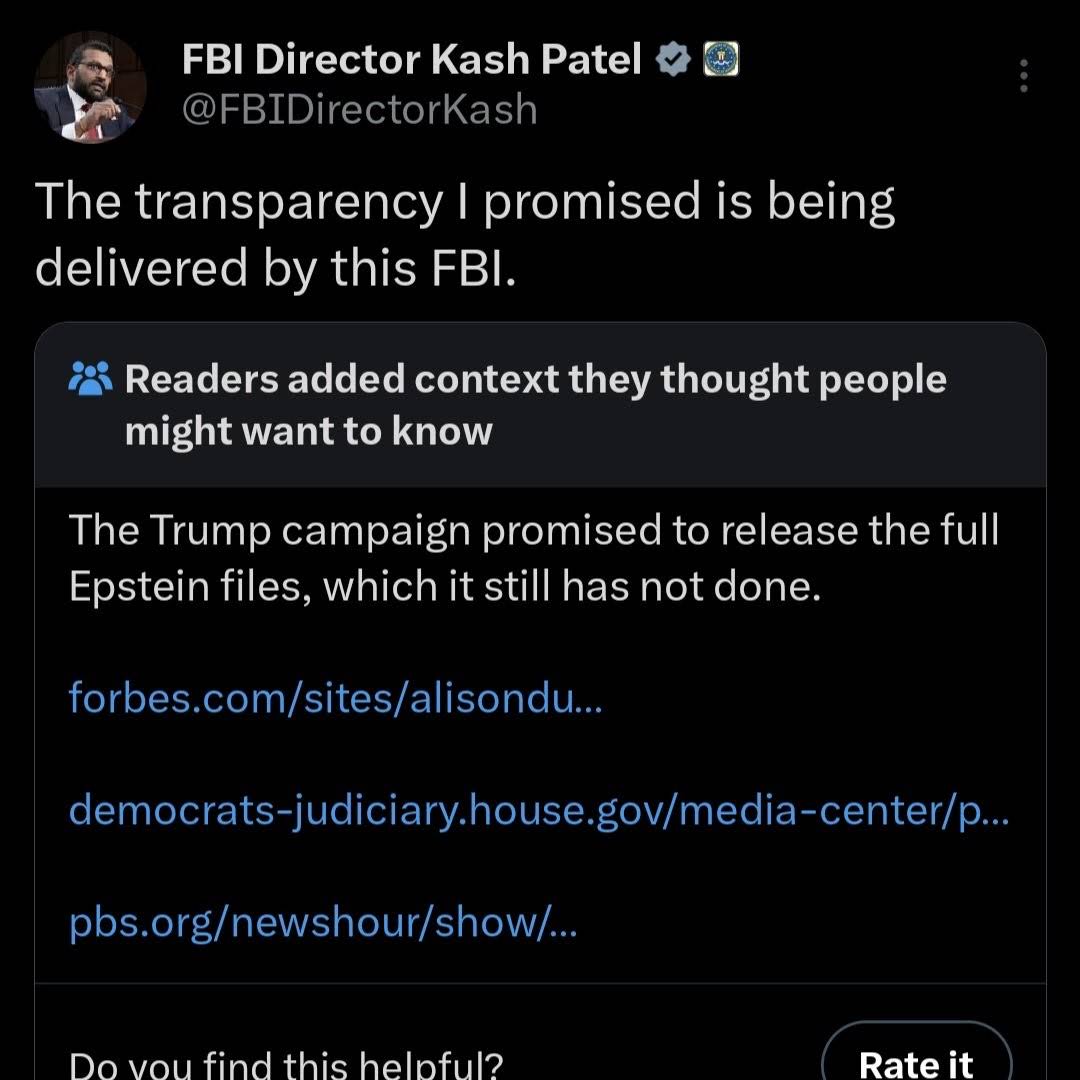1080x1080 pixels.
Task: Open the pbs.org/newshour/show link
Action: pos(323,922)
